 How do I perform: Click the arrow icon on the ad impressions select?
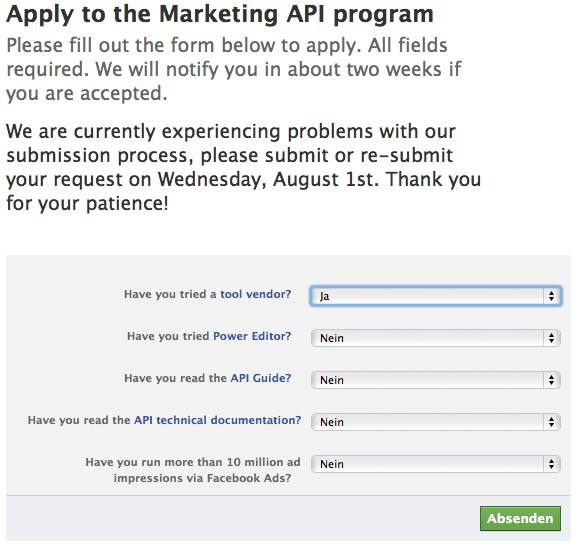pyautogui.click(x=551, y=464)
